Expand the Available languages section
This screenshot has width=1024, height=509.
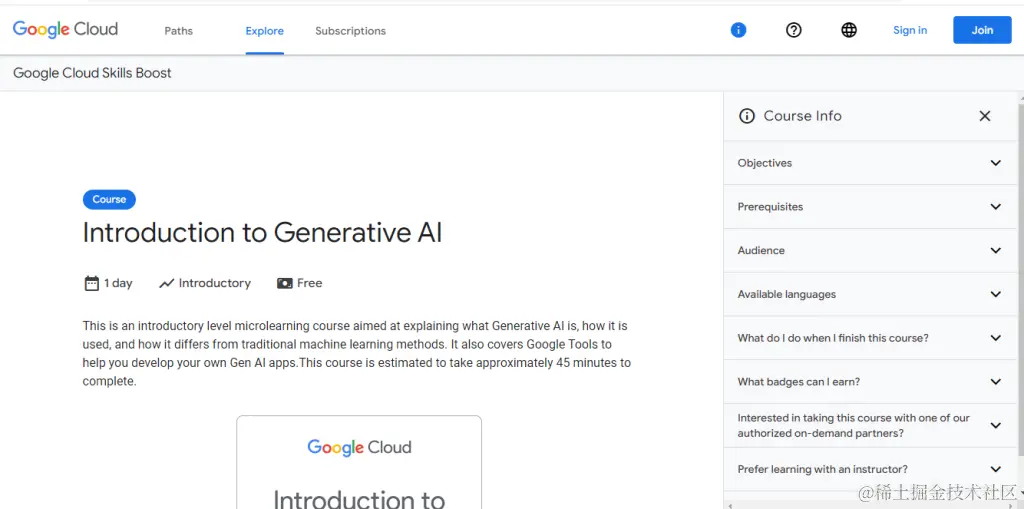pos(870,294)
